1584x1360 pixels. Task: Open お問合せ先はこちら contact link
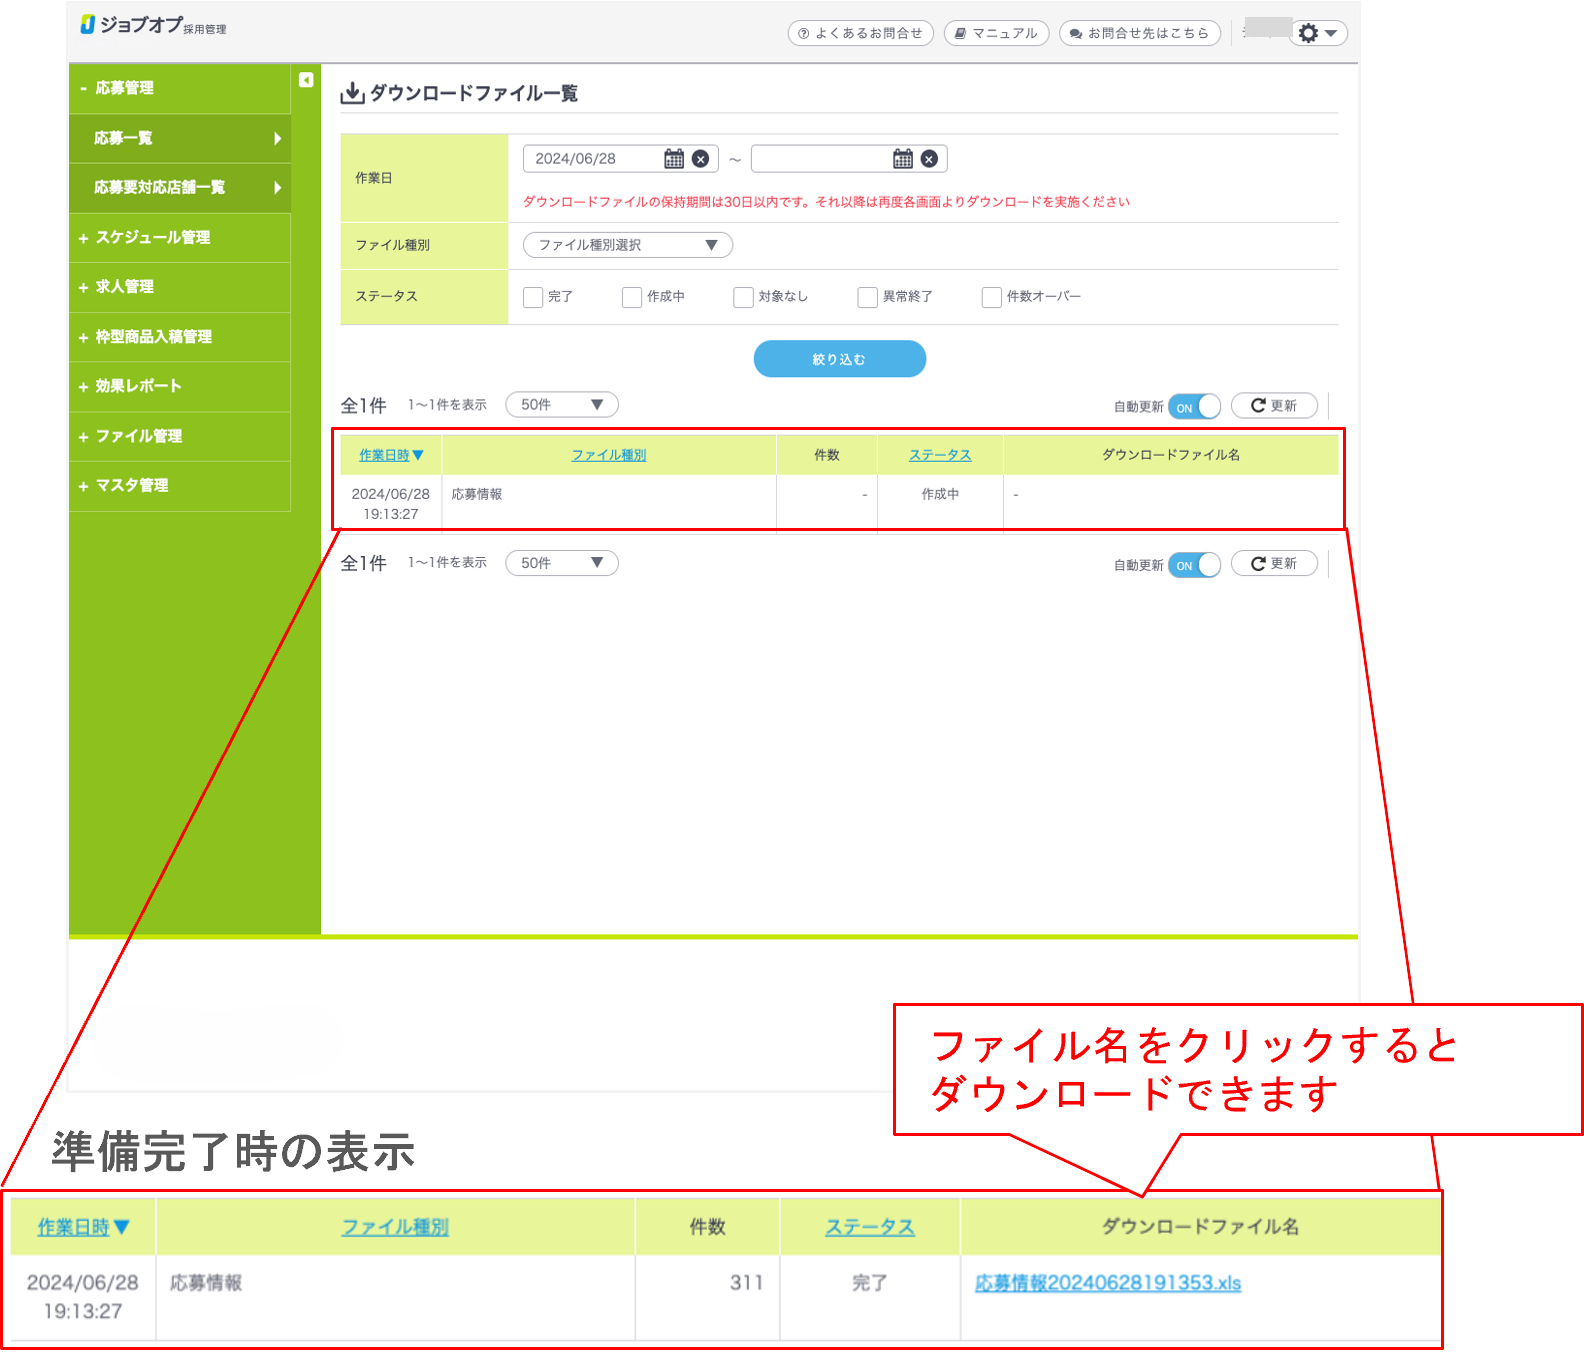click(1139, 33)
